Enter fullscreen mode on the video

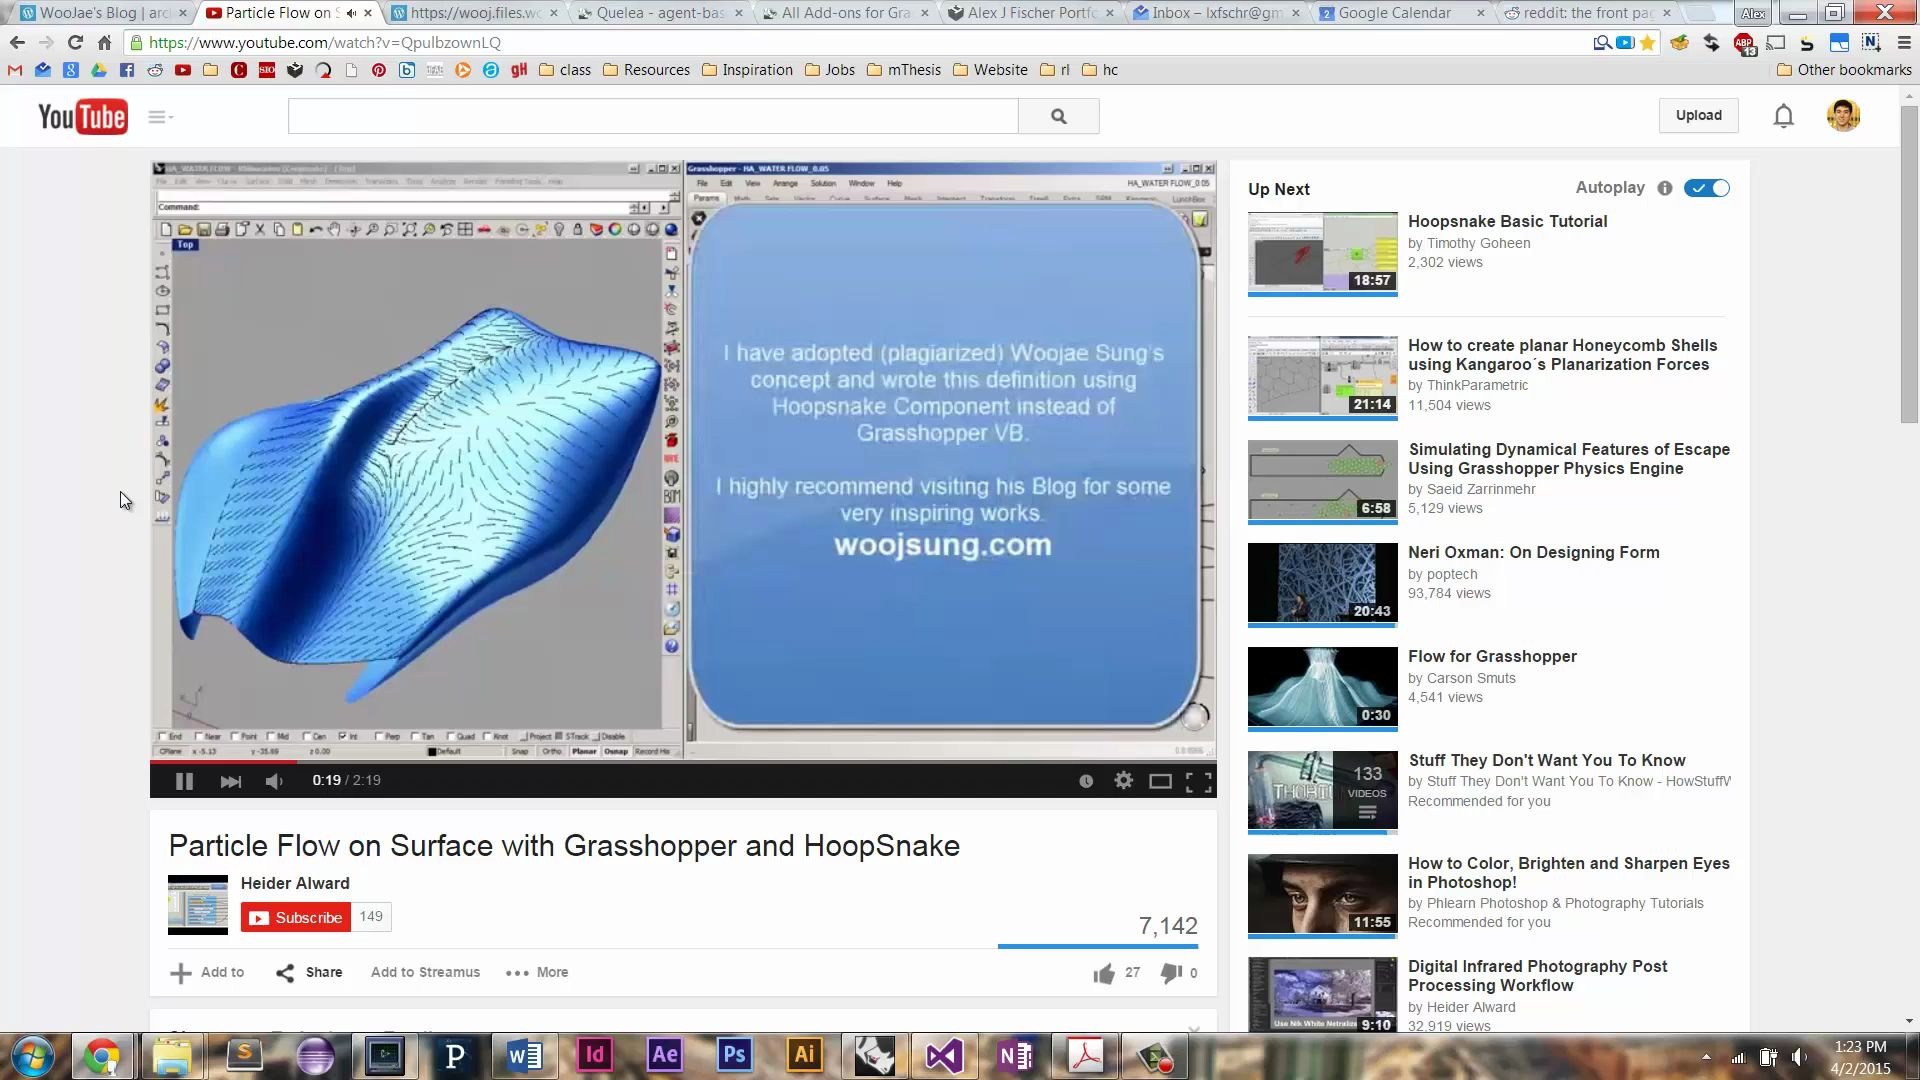pos(1197,781)
